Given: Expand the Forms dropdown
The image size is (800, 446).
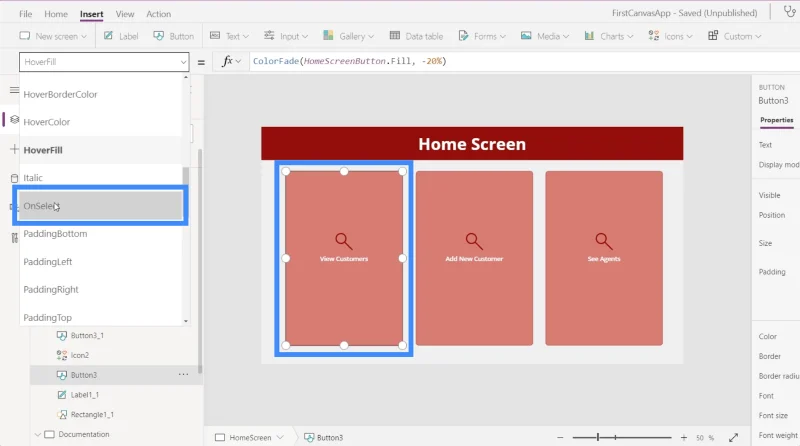Looking at the screenshot, I should tap(482, 36).
